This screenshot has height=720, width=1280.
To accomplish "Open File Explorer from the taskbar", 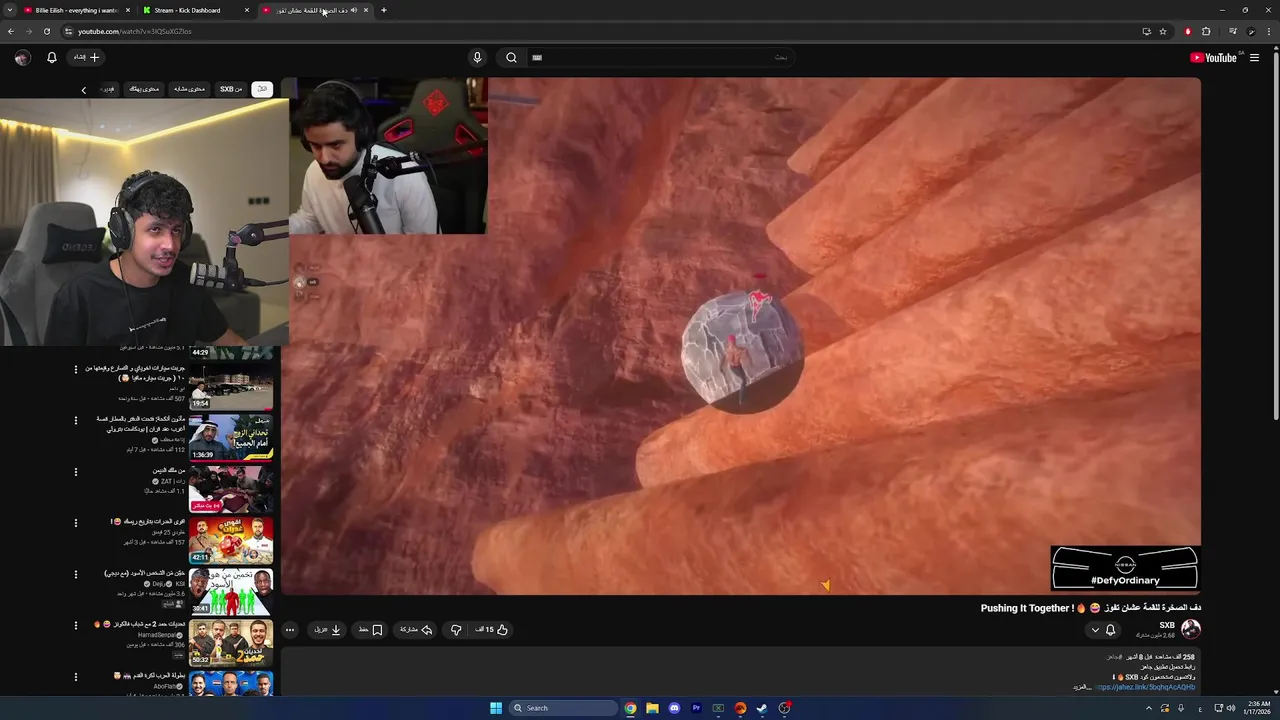I will [652, 708].
